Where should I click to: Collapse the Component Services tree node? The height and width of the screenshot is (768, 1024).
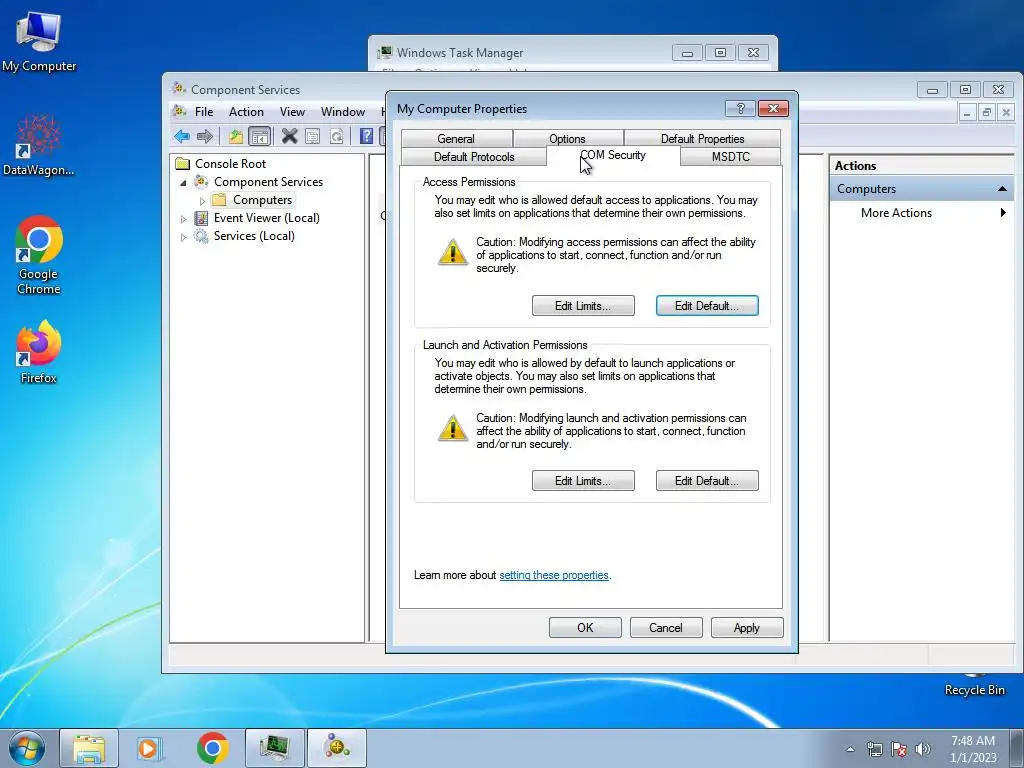[x=184, y=182]
